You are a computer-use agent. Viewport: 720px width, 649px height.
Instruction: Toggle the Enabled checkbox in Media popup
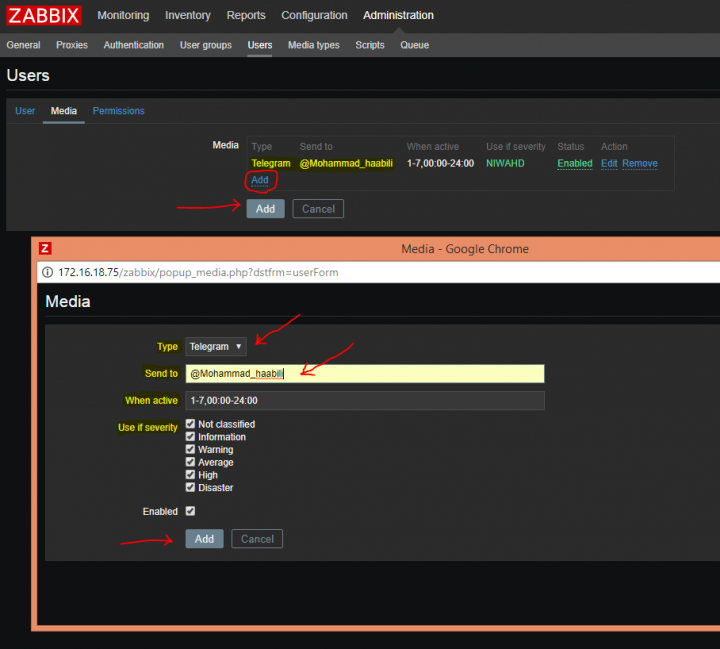(190, 511)
